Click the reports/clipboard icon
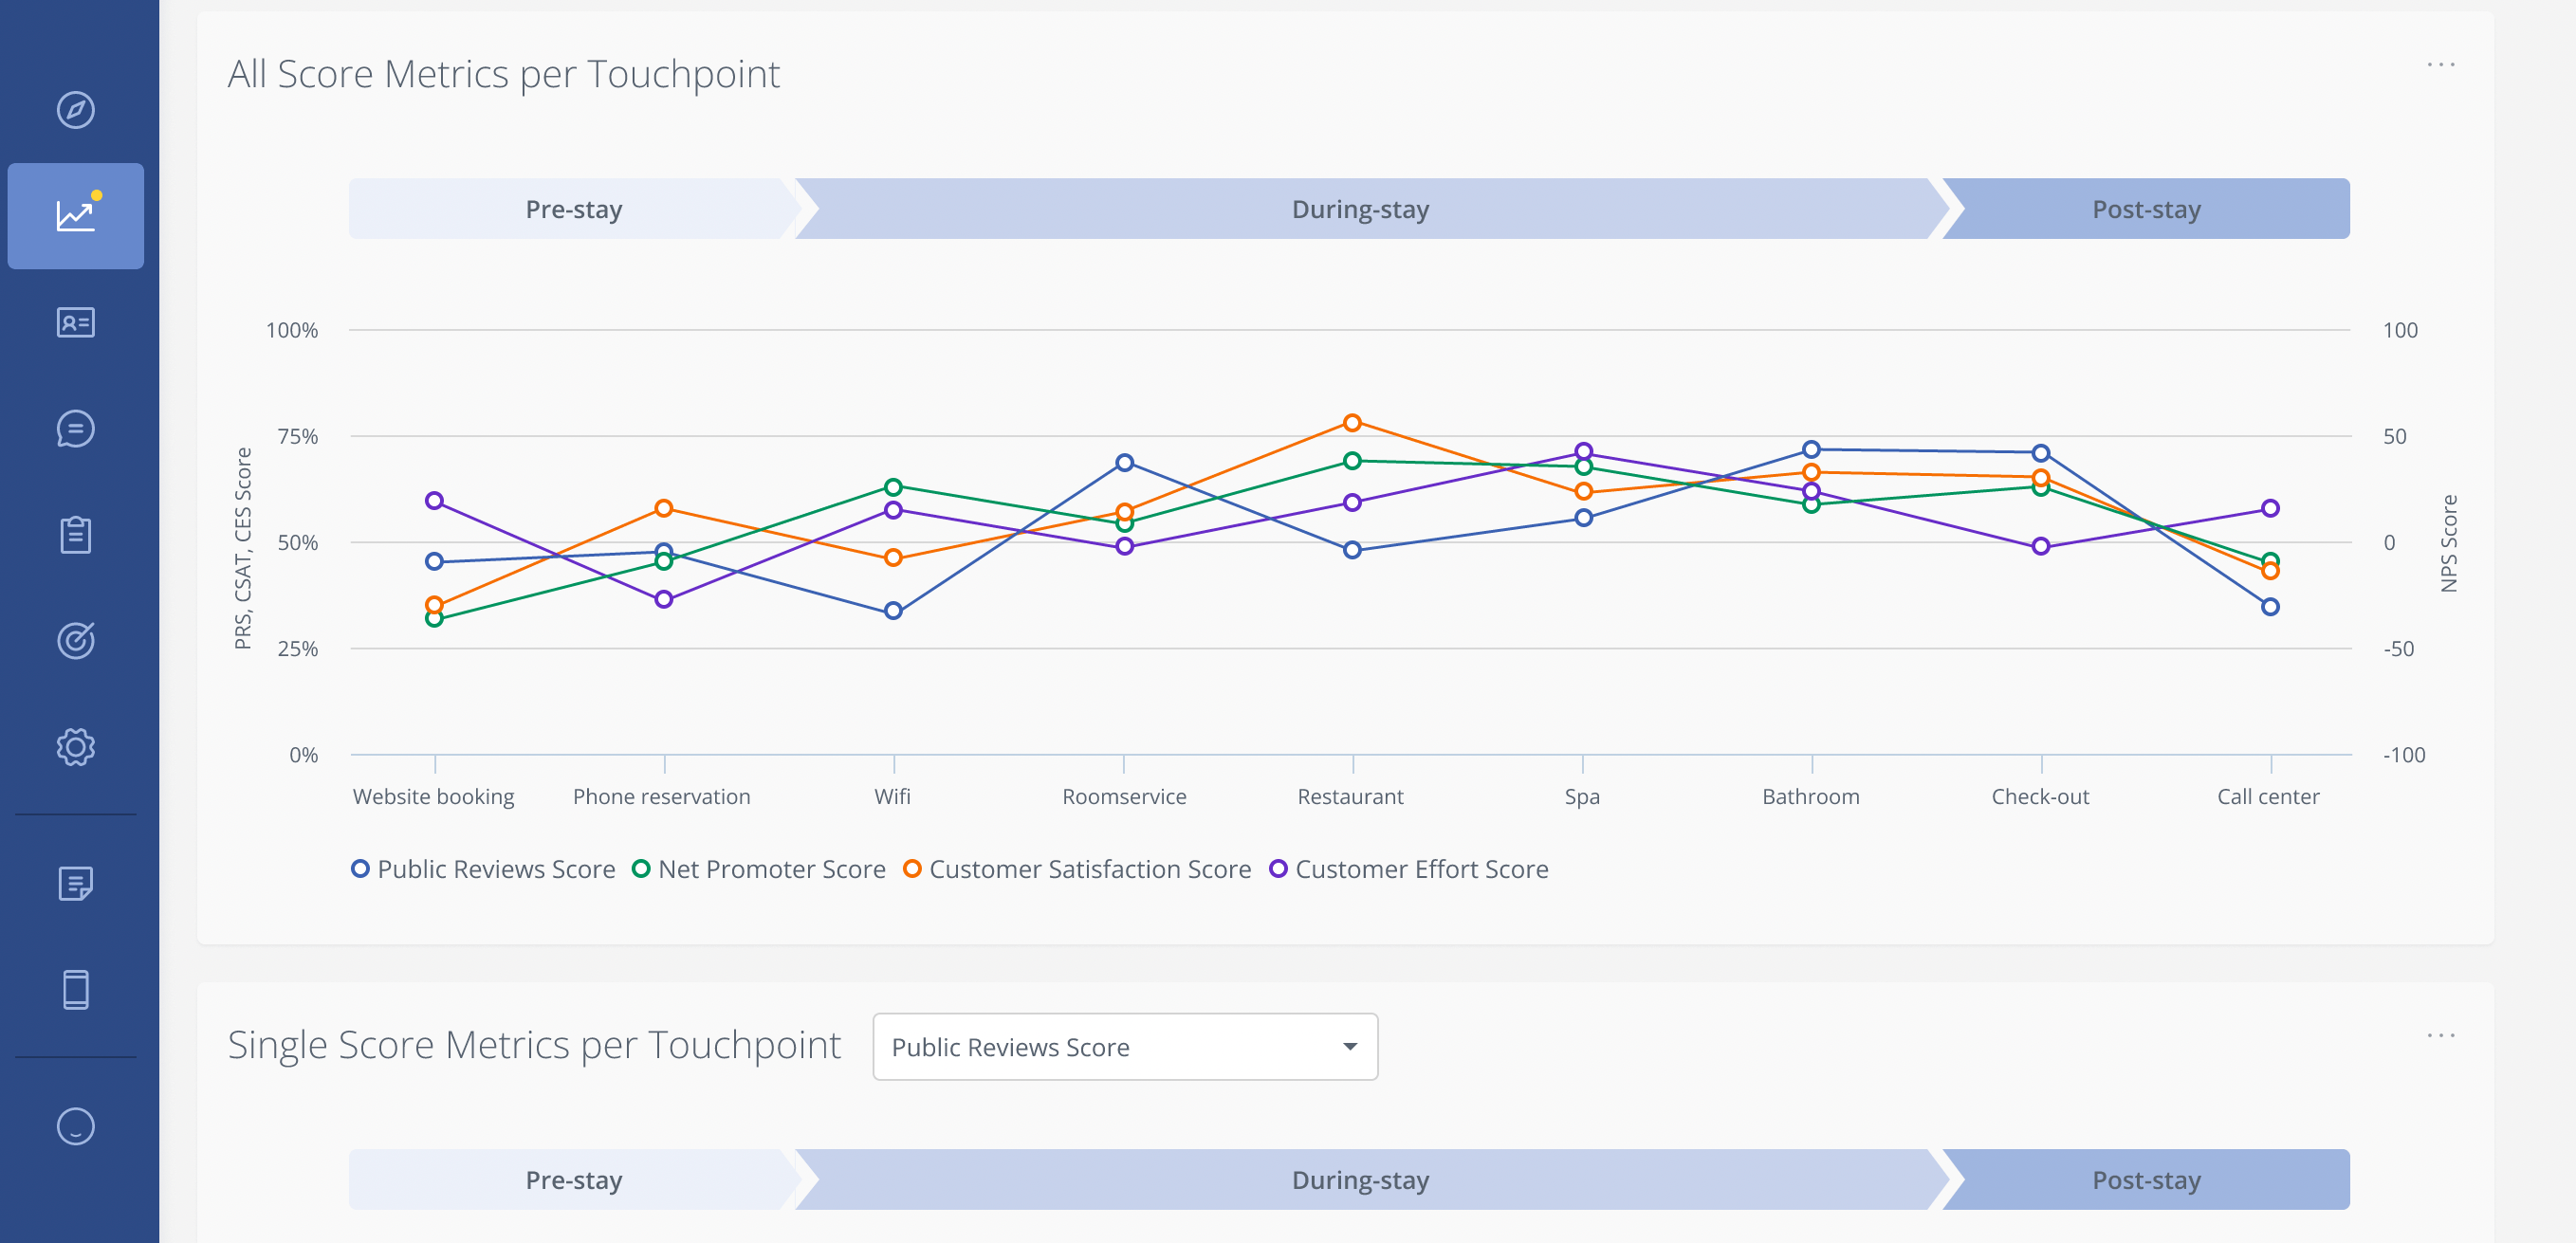Viewport: 2576px width, 1243px height. coord(77,536)
